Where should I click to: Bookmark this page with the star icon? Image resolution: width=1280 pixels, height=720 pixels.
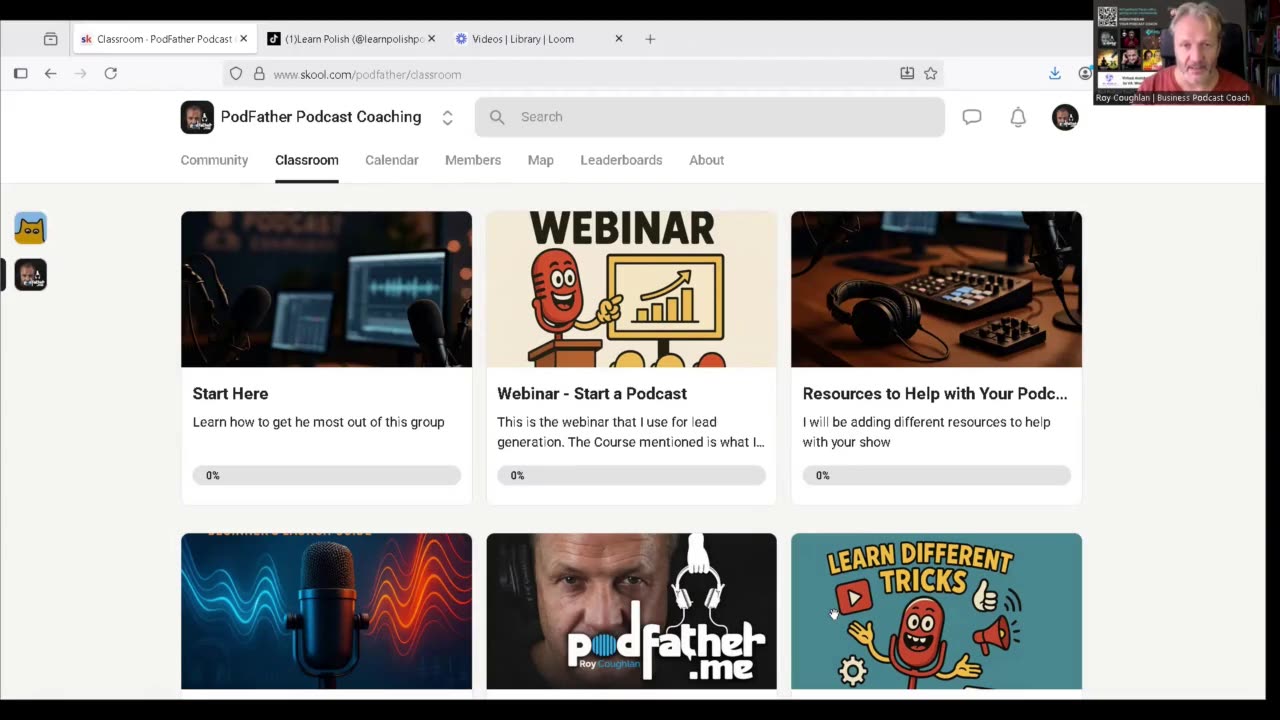coord(930,74)
